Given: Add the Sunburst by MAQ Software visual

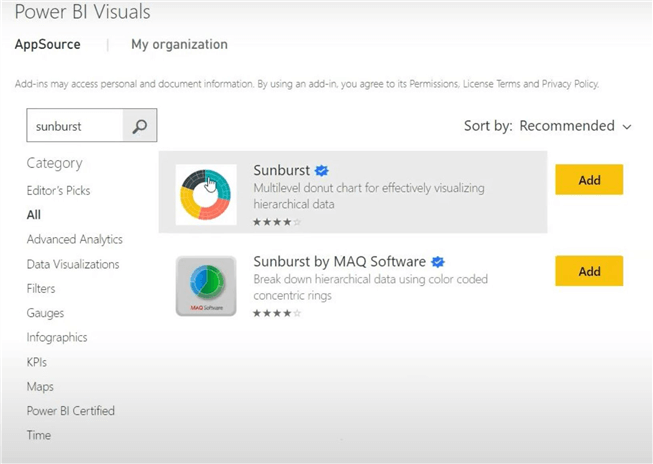Looking at the screenshot, I should [589, 271].
